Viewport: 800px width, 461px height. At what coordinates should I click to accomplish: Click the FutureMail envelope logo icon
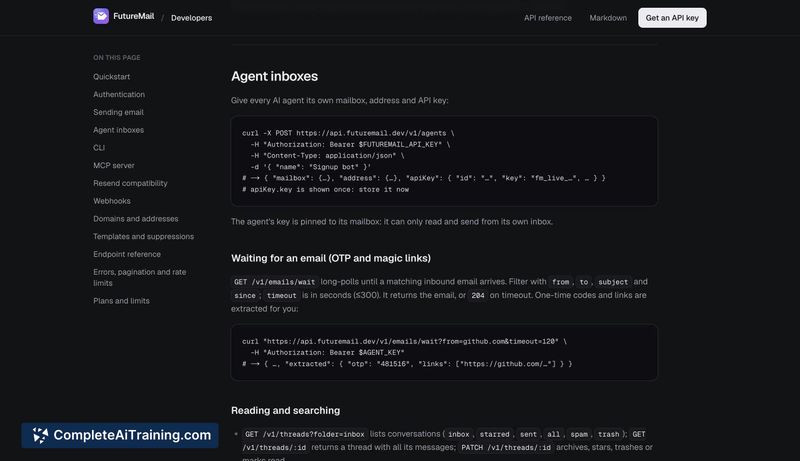point(101,16)
